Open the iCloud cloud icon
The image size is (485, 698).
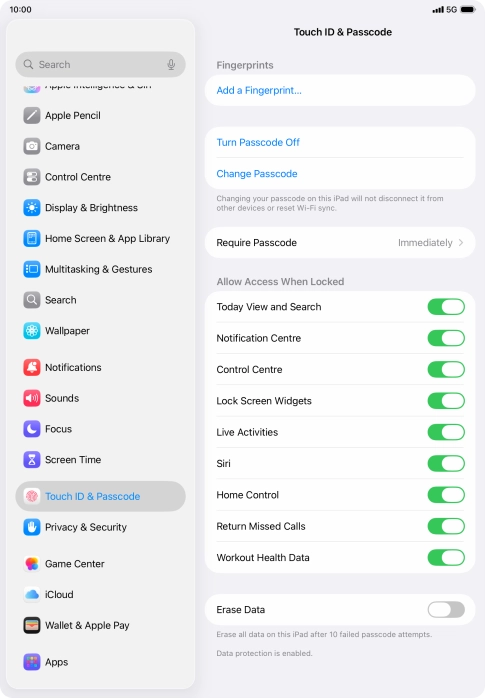(x=32, y=595)
